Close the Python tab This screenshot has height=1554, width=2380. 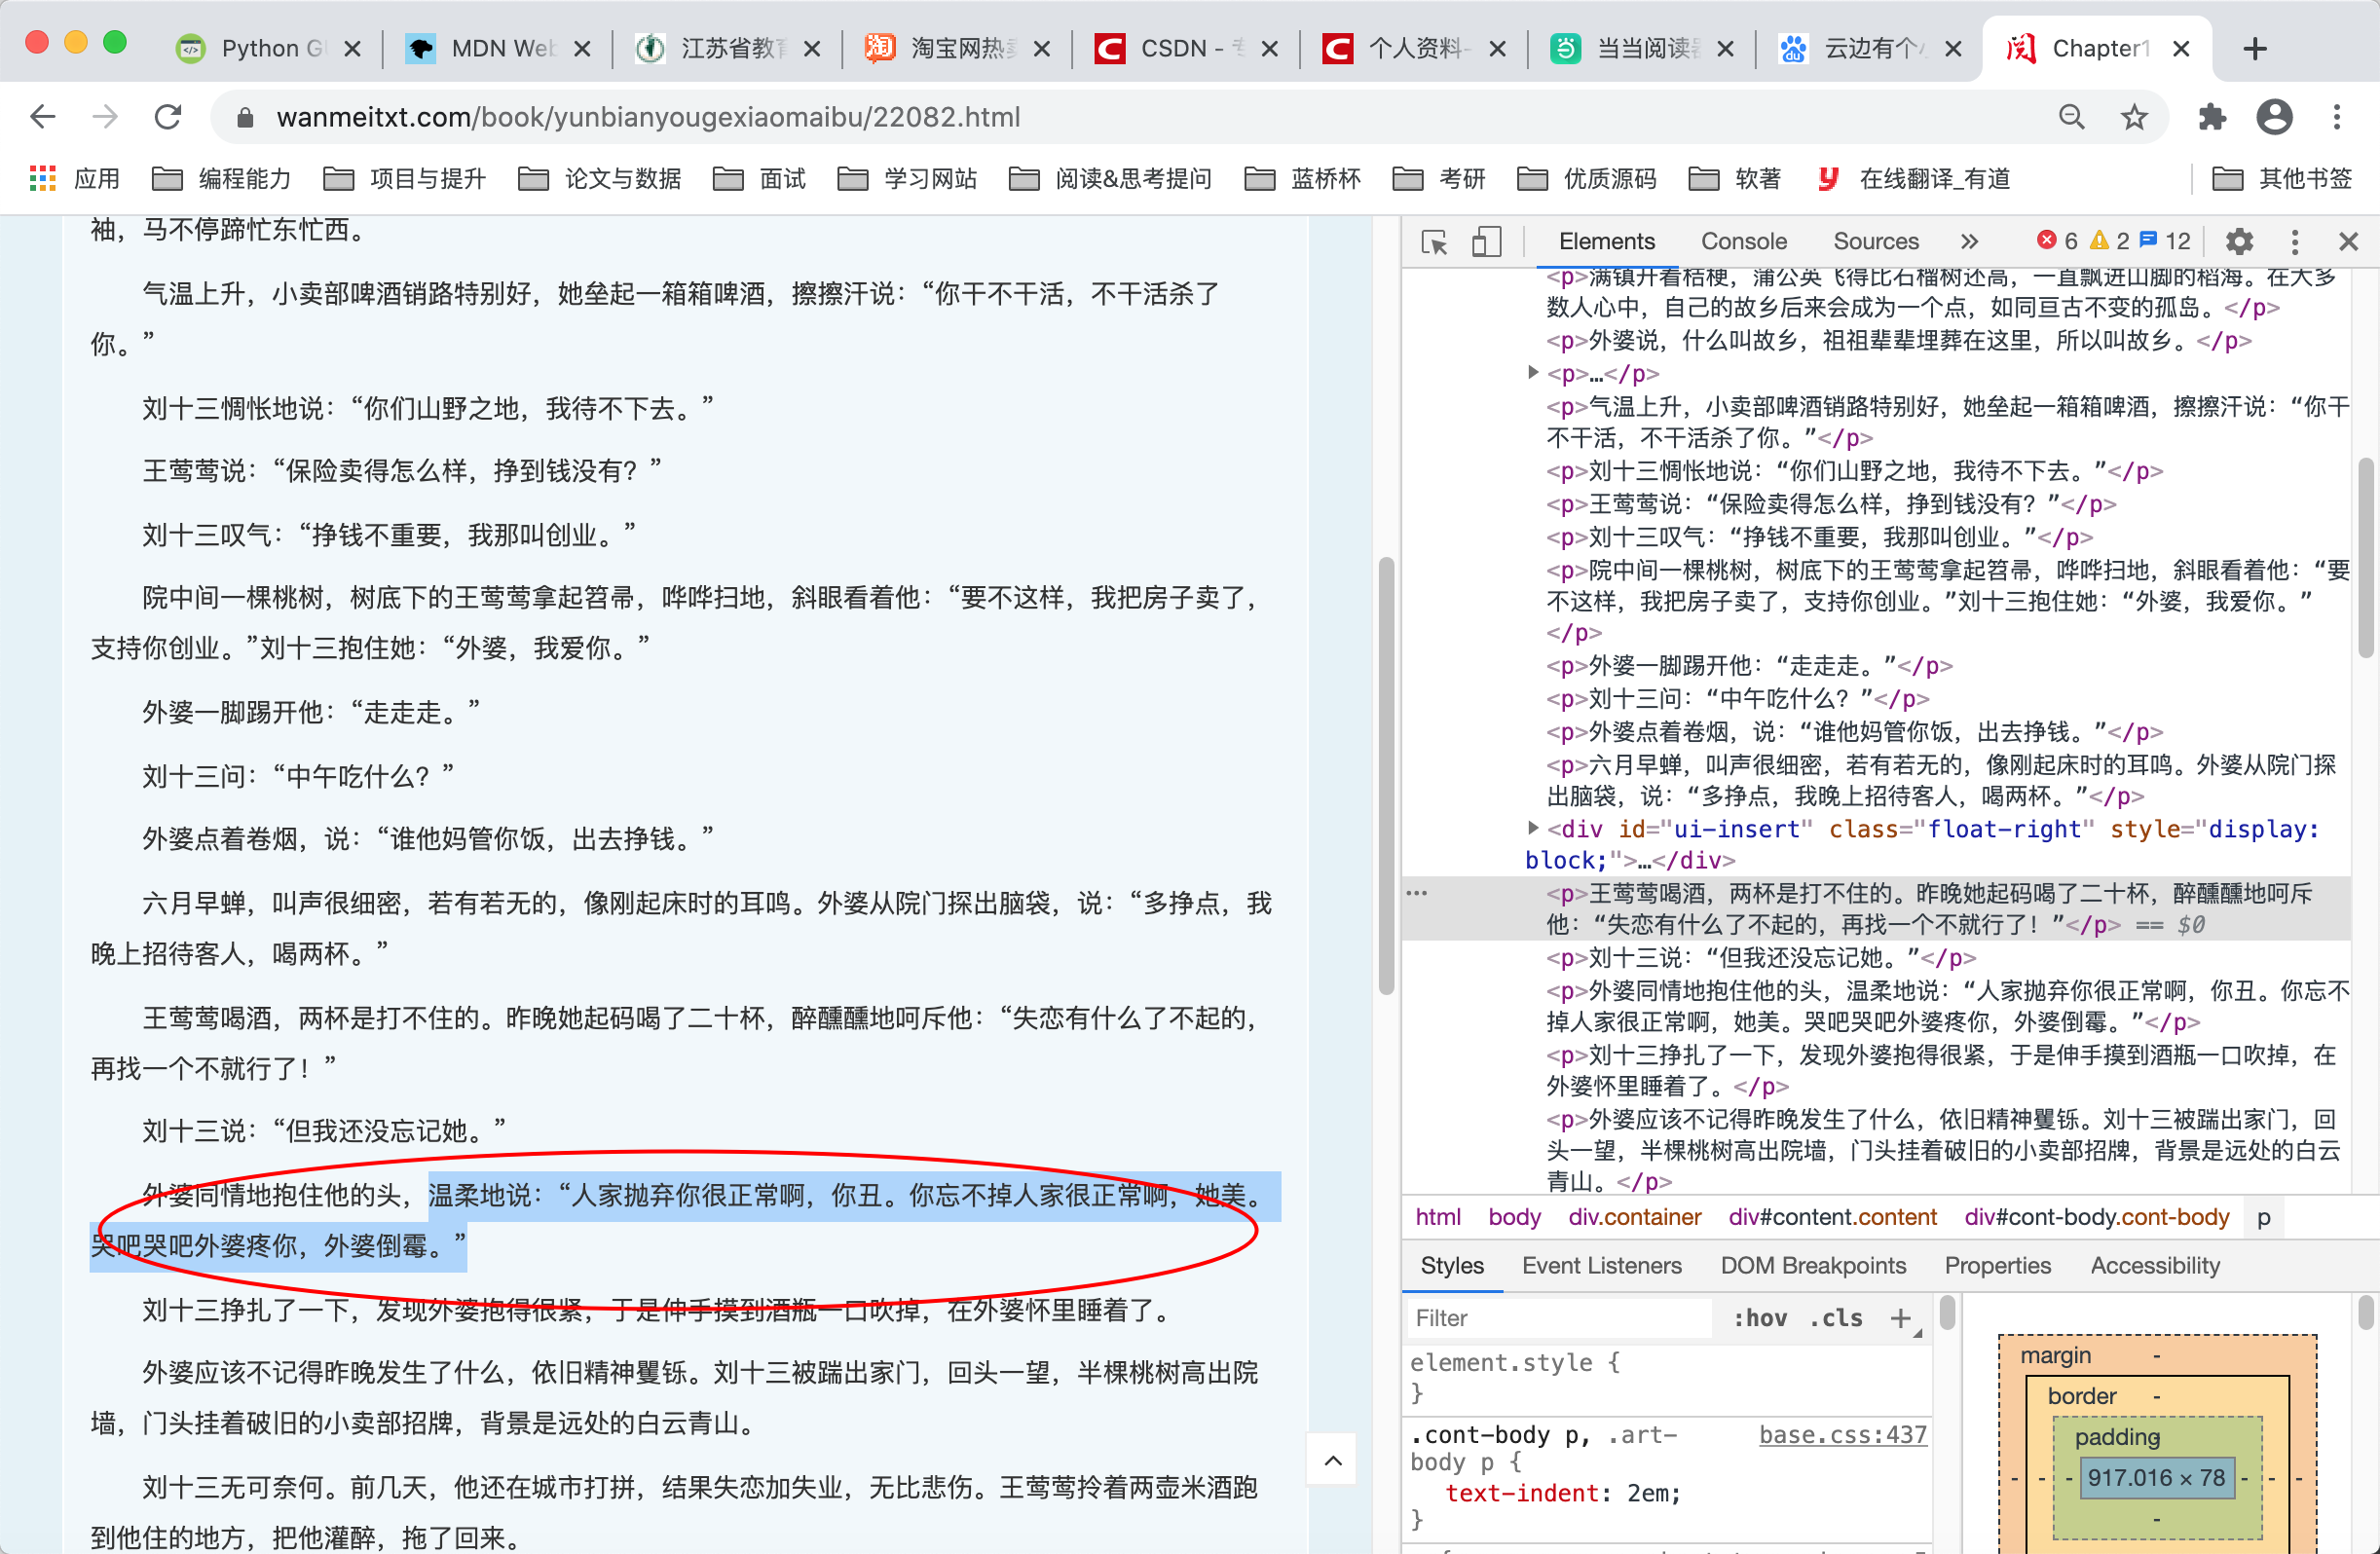[352, 48]
